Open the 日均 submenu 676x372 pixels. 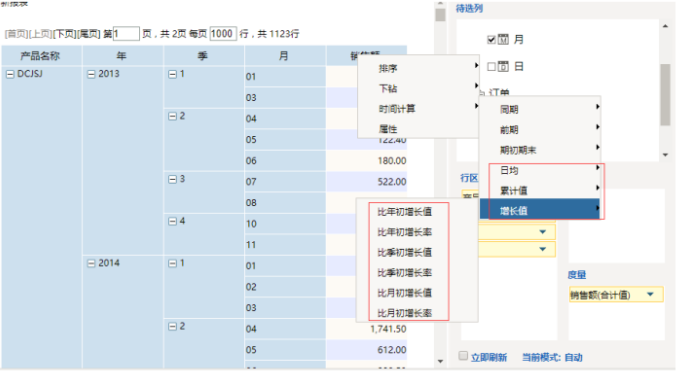click(x=540, y=170)
